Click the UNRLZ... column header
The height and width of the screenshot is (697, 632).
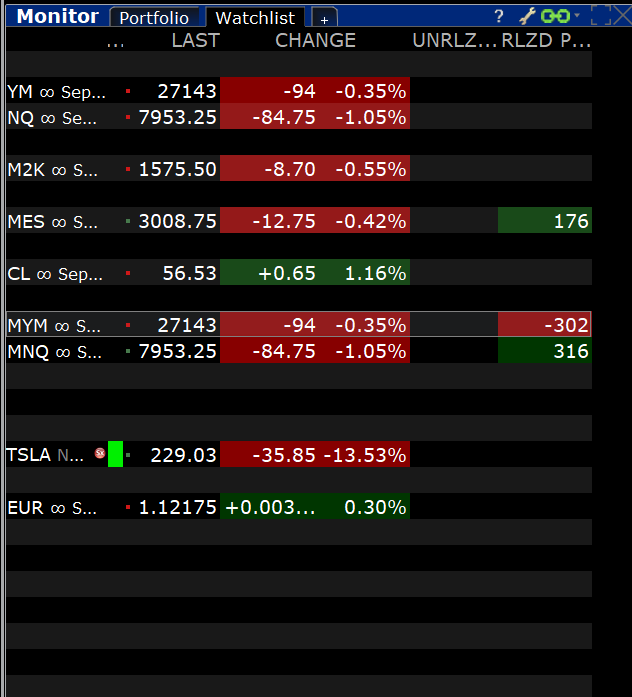(x=454, y=40)
